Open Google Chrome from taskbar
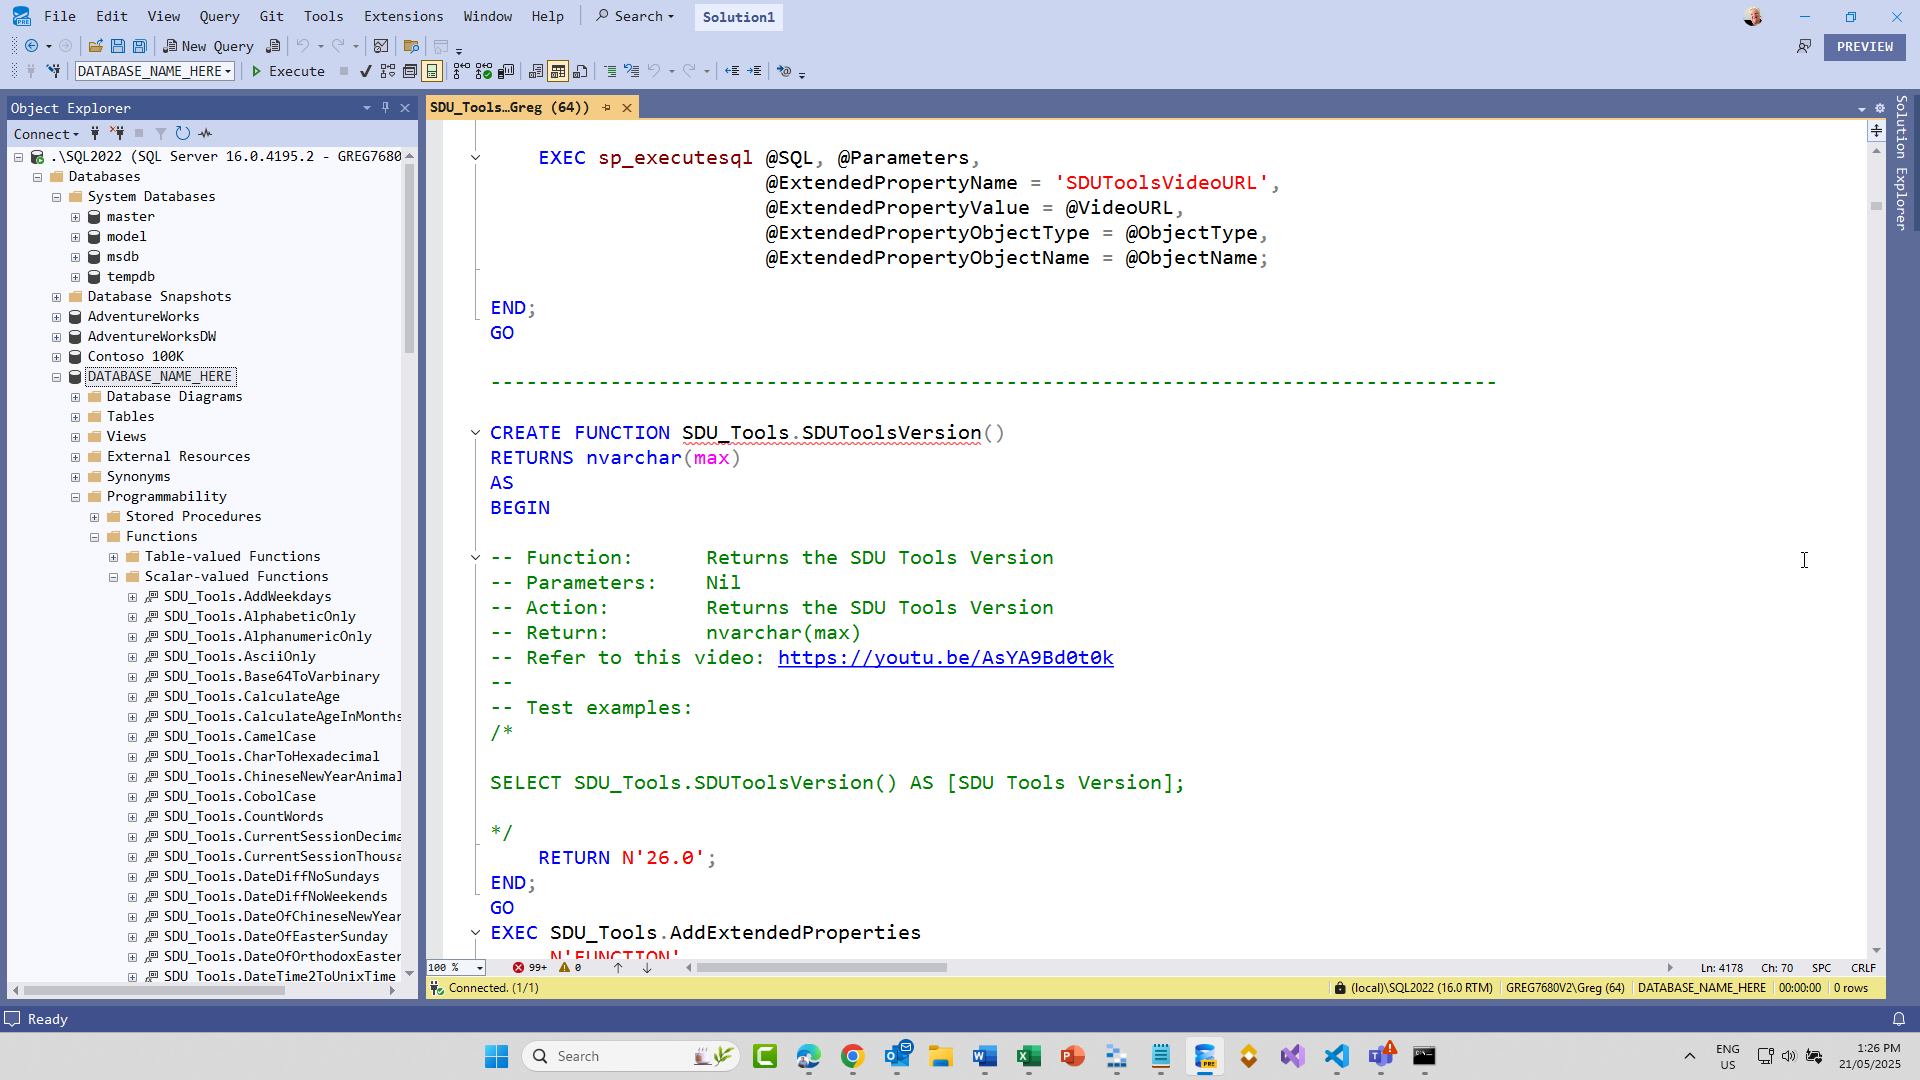Image resolution: width=1920 pixels, height=1080 pixels. [x=853, y=1056]
